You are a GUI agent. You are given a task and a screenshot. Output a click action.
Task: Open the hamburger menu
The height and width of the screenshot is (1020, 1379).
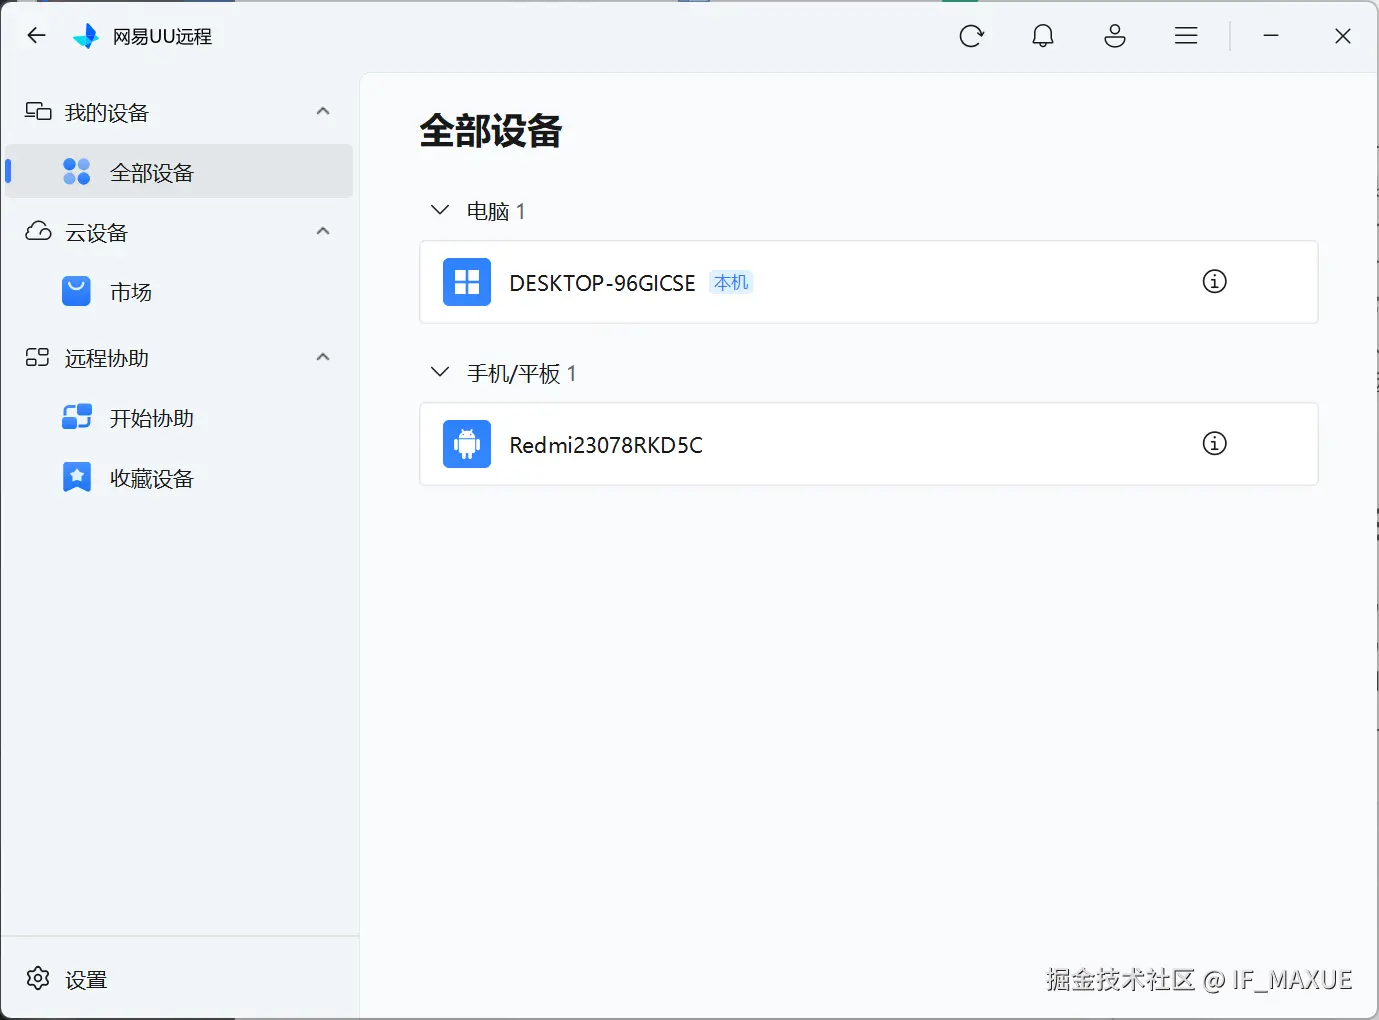click(1186, 36)
